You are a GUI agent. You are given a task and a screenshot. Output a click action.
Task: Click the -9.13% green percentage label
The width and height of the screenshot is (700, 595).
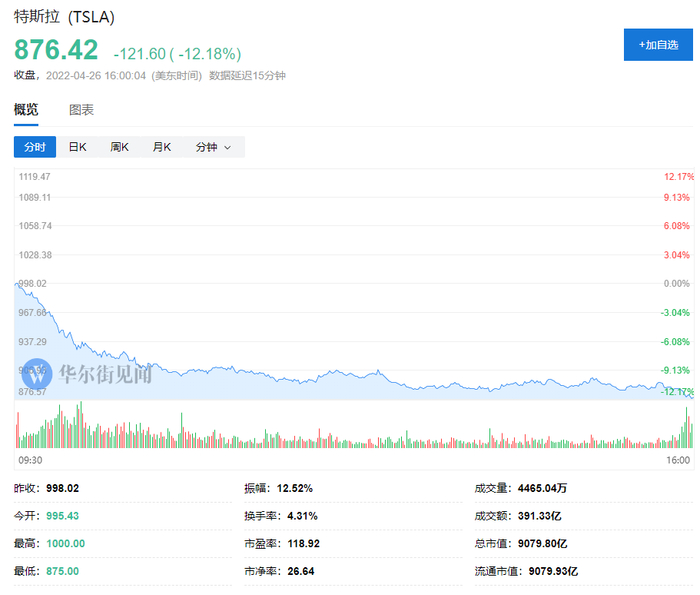point(675,370)
